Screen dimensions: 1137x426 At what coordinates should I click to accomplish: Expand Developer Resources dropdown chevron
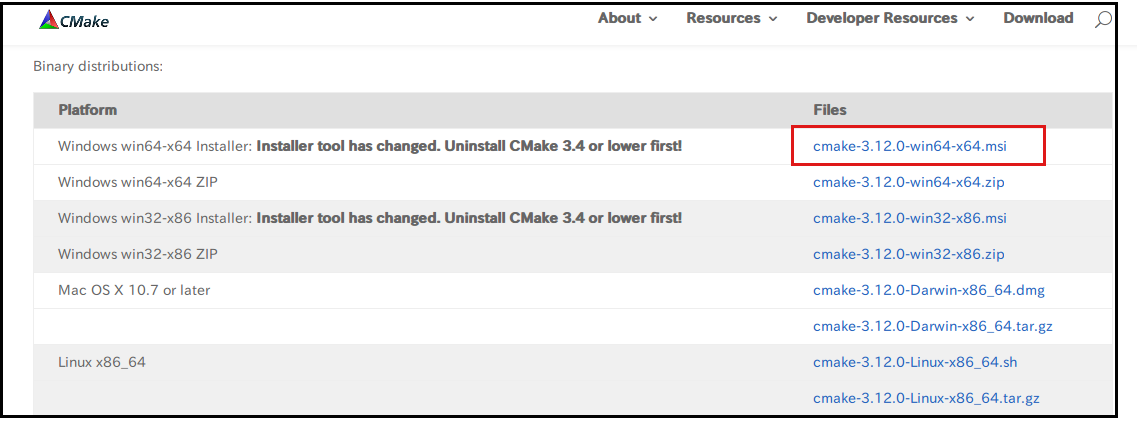click(969, 19)
